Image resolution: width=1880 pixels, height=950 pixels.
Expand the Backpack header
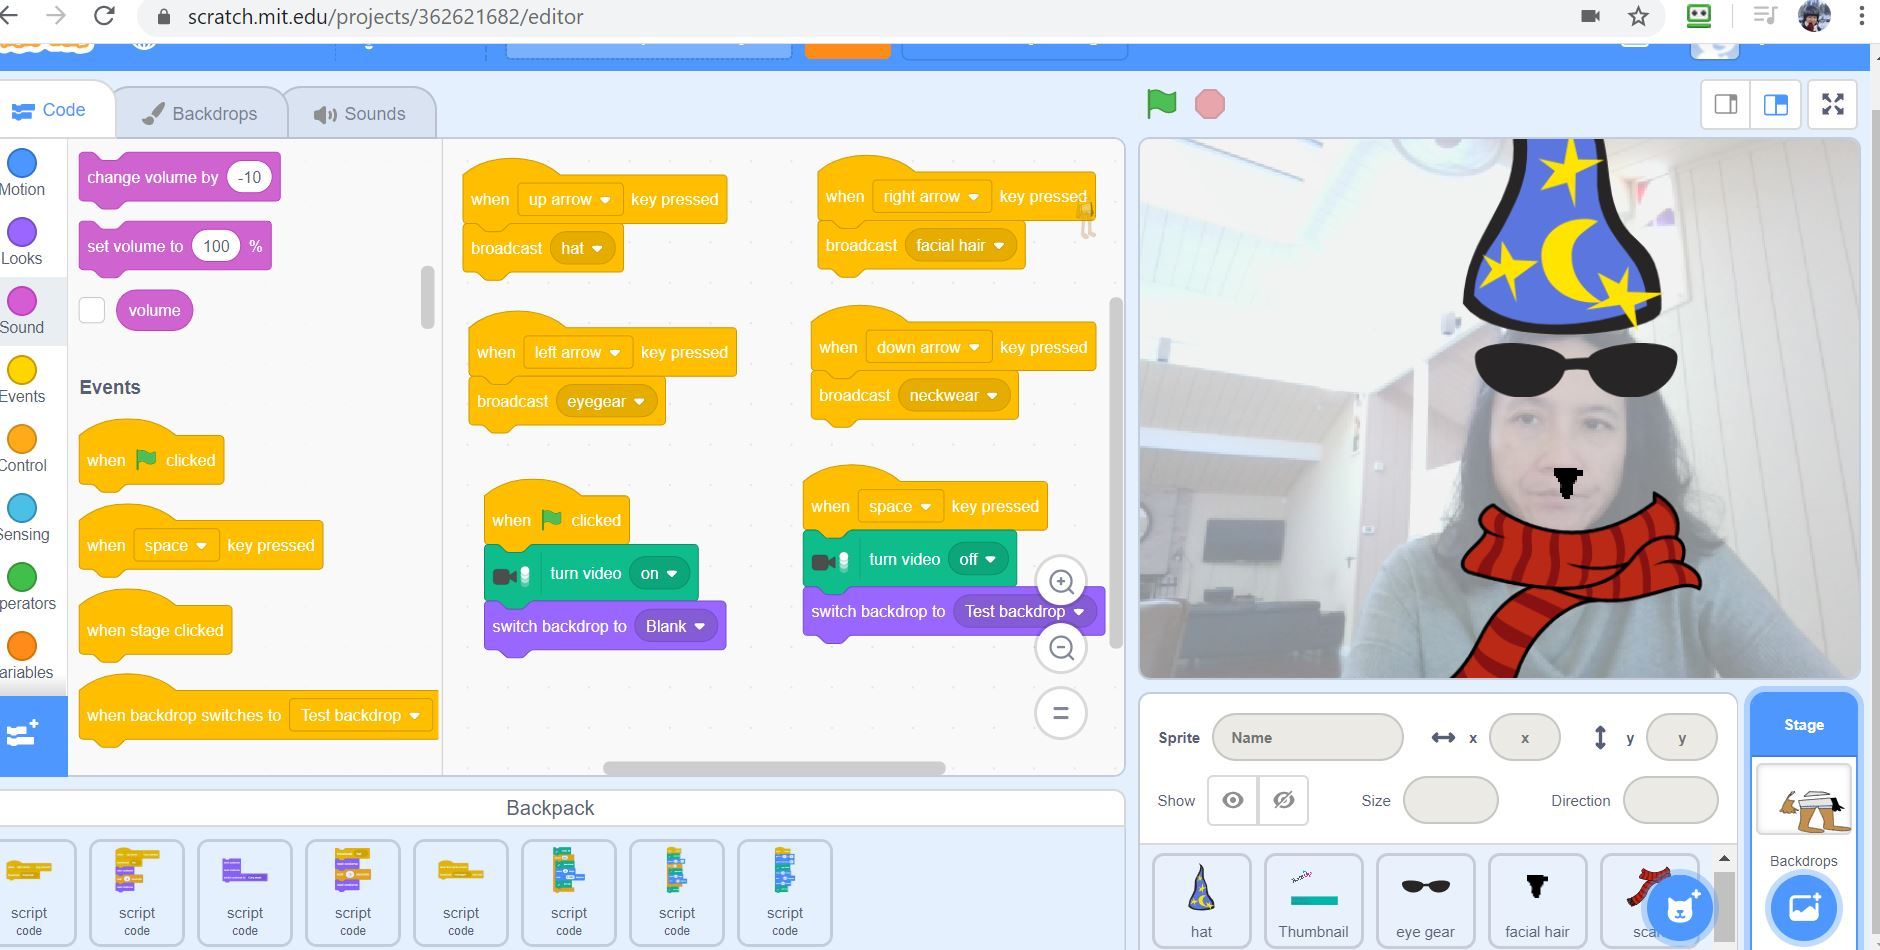550,808
